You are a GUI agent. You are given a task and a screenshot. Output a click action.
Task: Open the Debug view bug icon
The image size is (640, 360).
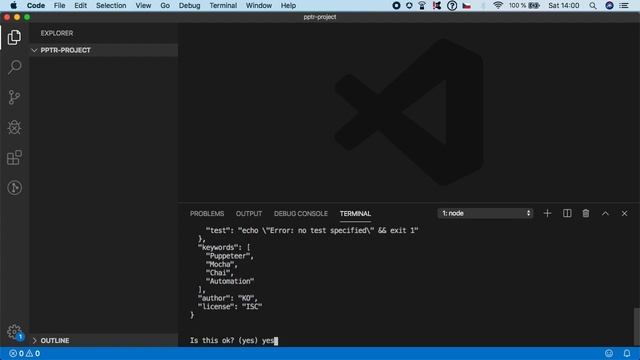pos(14,127)
